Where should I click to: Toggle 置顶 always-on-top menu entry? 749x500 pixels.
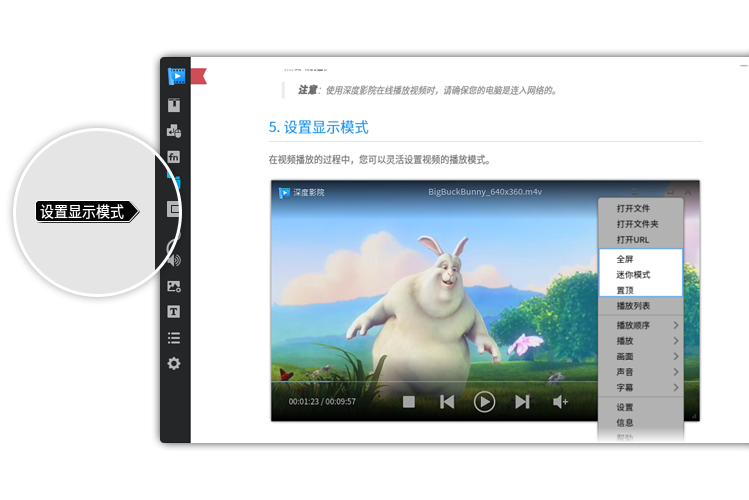[x=641, y=290]
